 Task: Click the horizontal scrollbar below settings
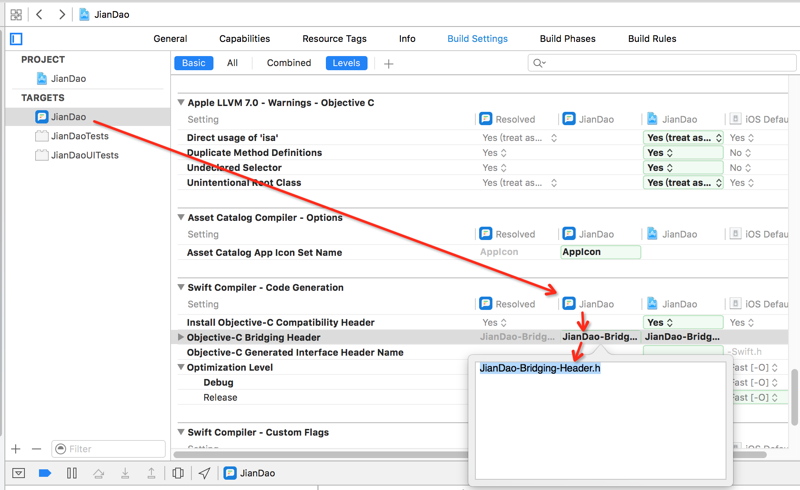point(469,454)
